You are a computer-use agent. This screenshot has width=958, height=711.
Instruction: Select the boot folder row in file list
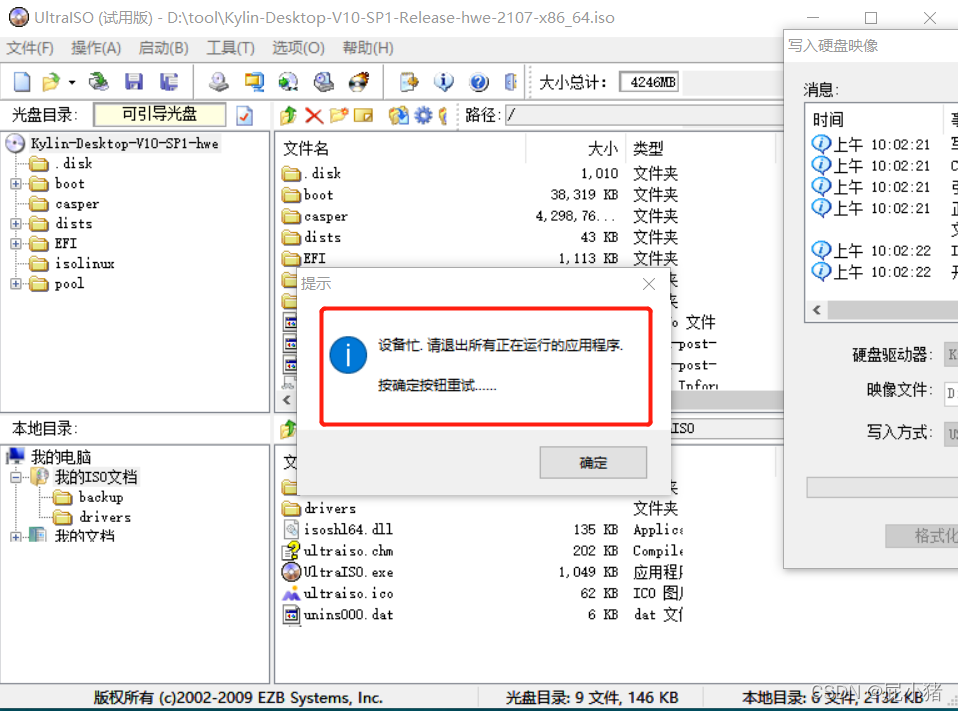click(480, 195)
